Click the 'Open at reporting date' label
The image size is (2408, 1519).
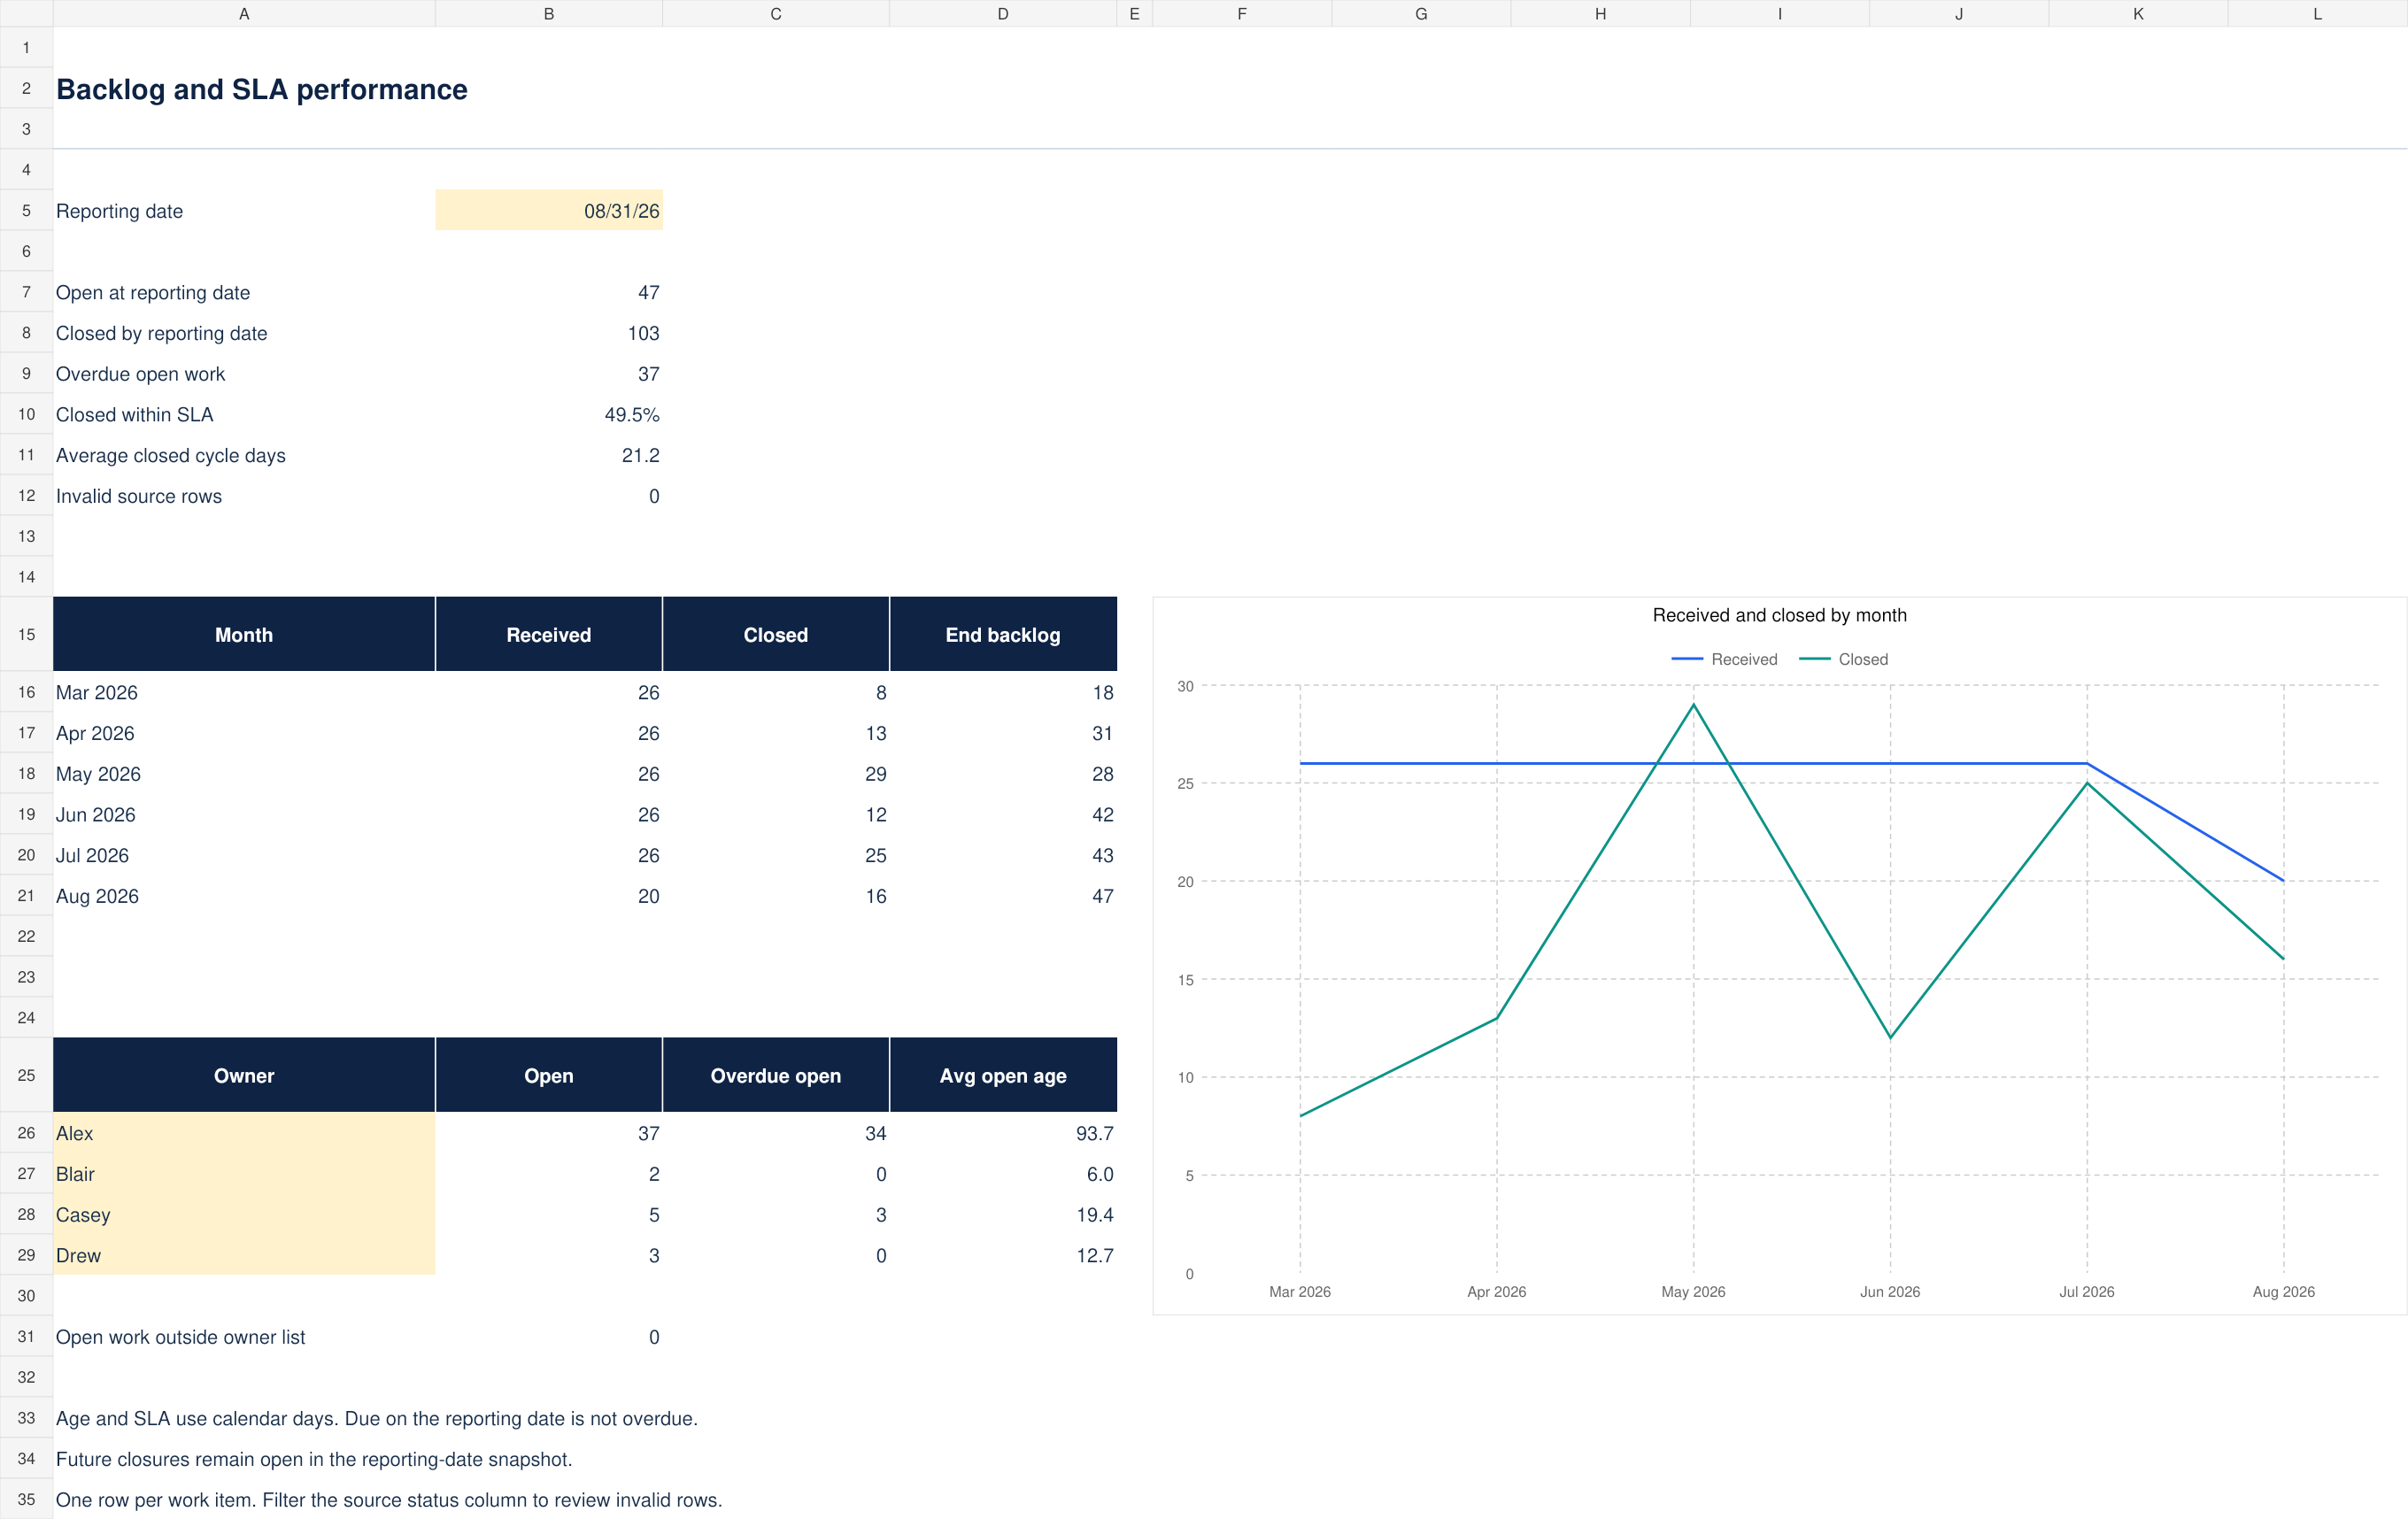(x=153, y=292)
